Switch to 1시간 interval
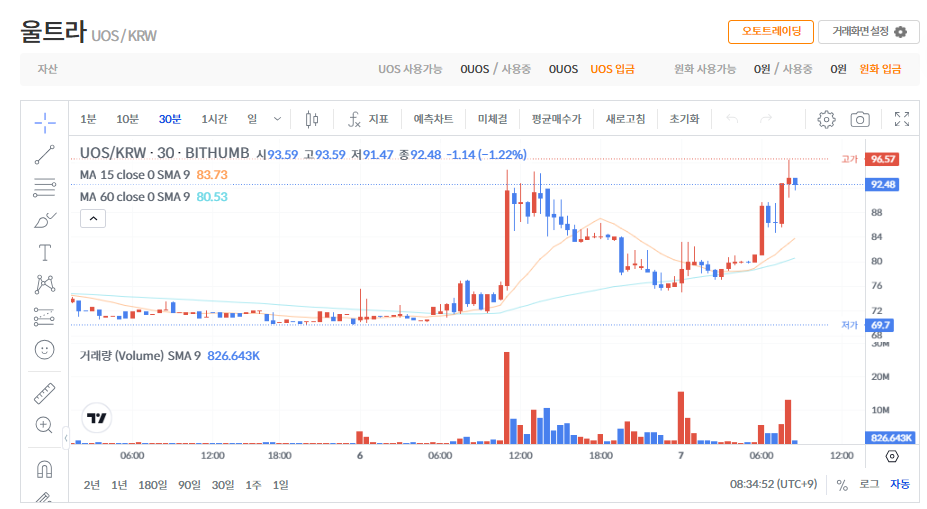The image size is (927, 509). (x=214, y=119)
